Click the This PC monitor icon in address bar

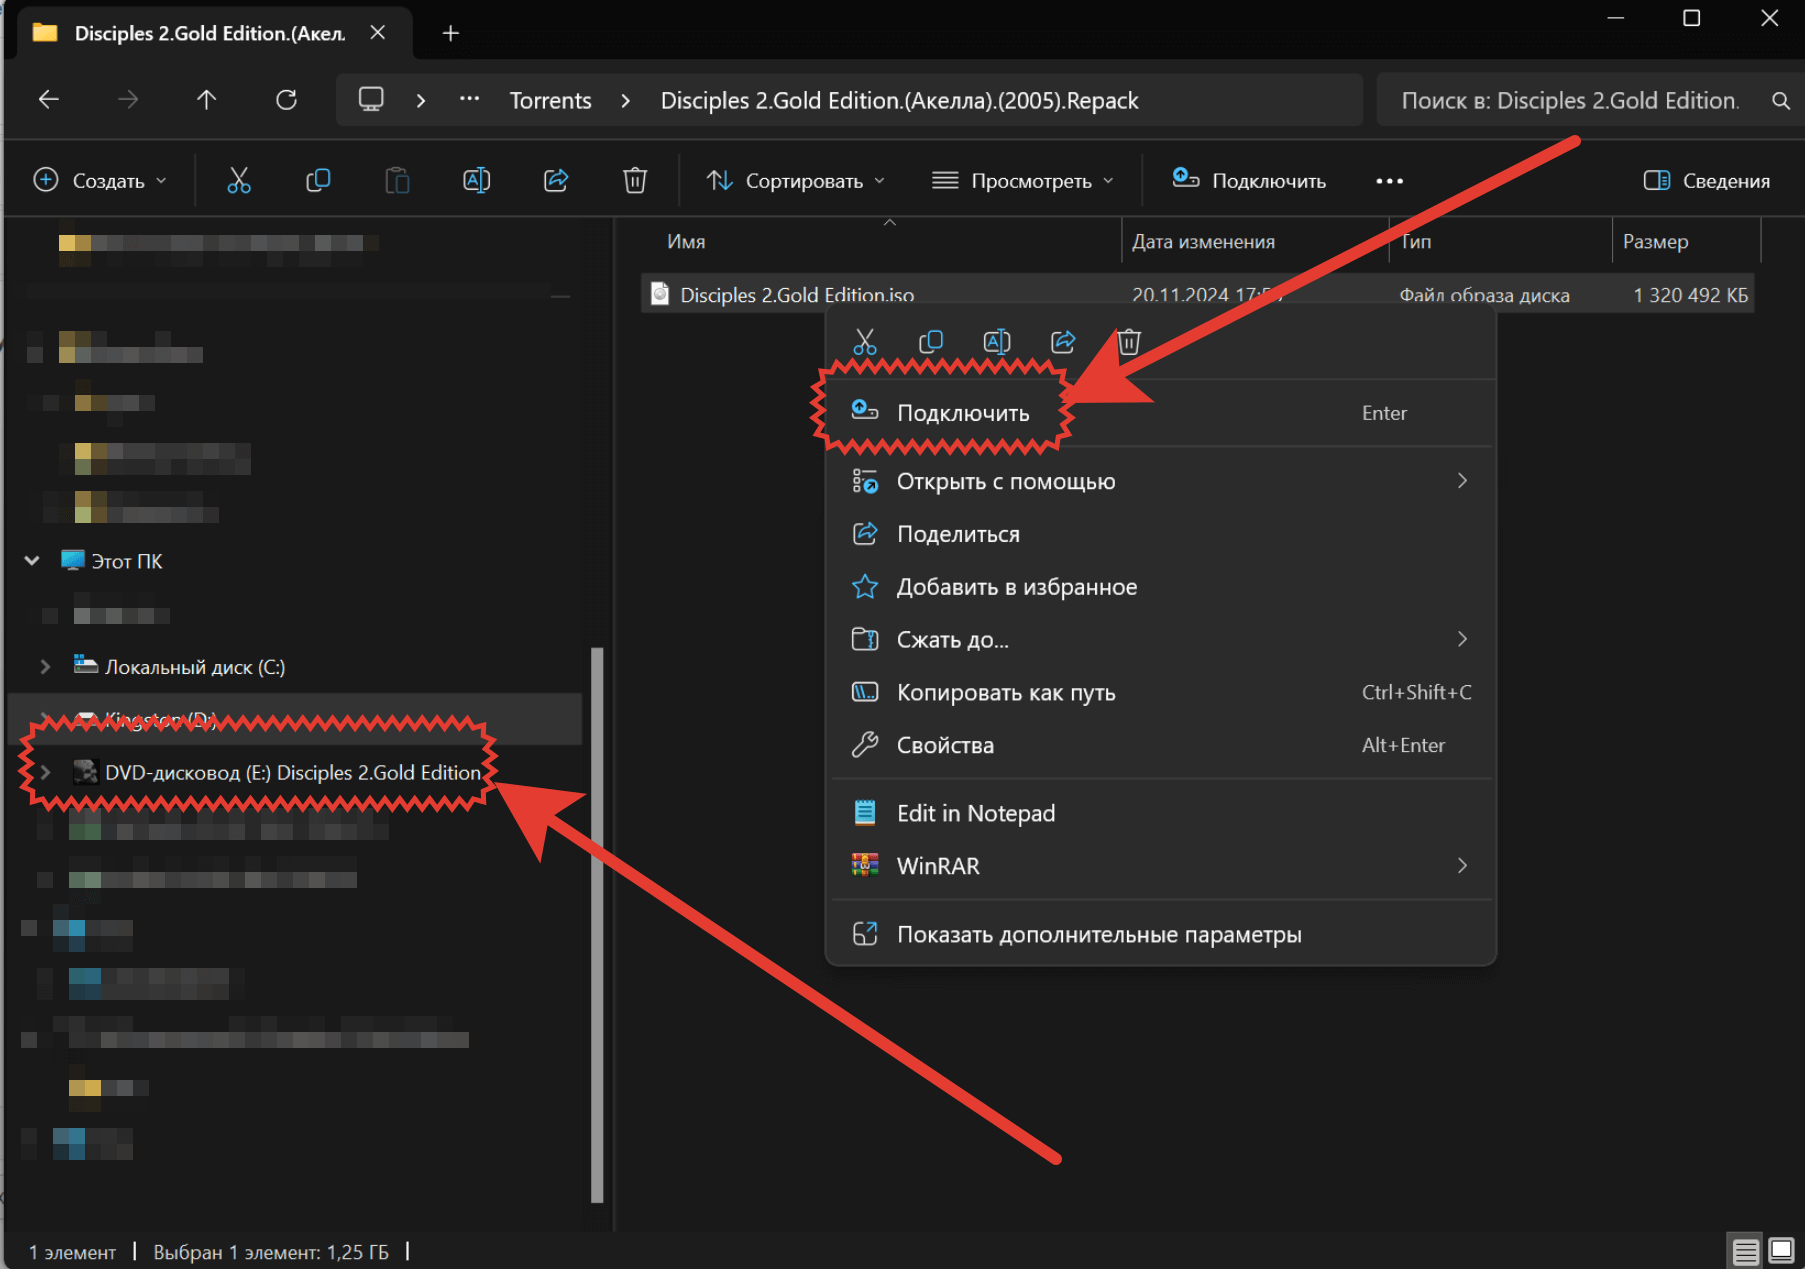[371, 99]
